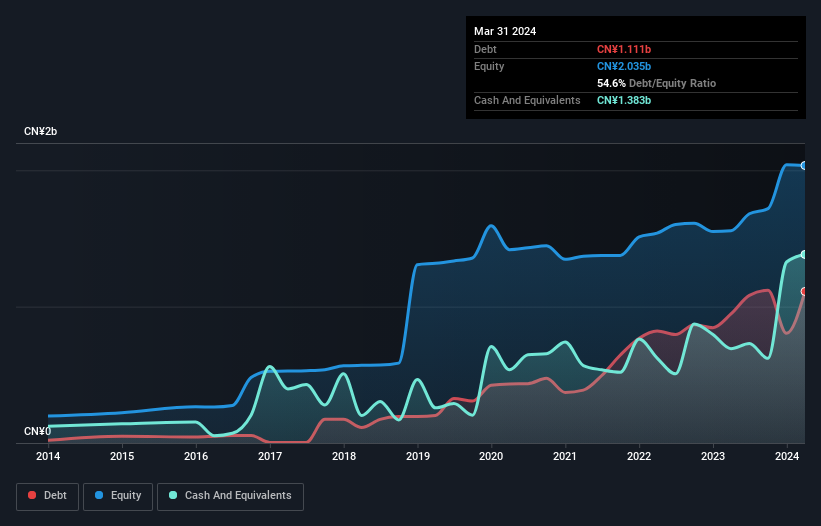Image resolution: width=821 pixels, height=526 pixels.
Task: Select the 2014 x-axis label
Action: tap(48, 457)
